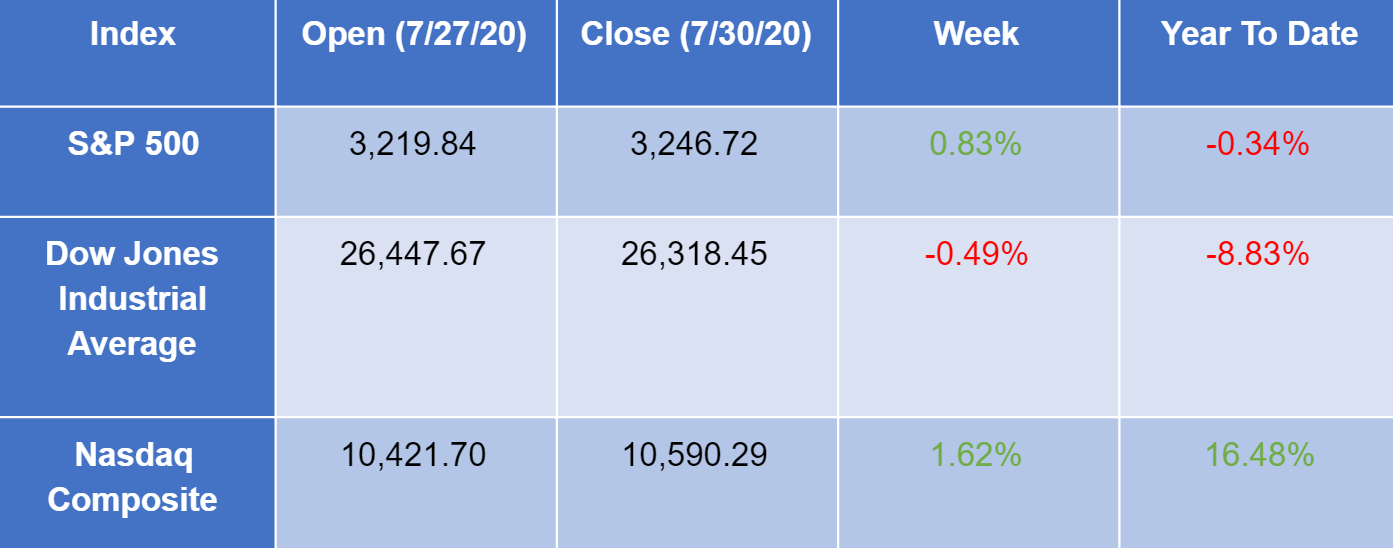Select the Nasdaq Composite row label
This screenshot has height=548, width=1393.
pyautogui.click(x=132, y=477)
